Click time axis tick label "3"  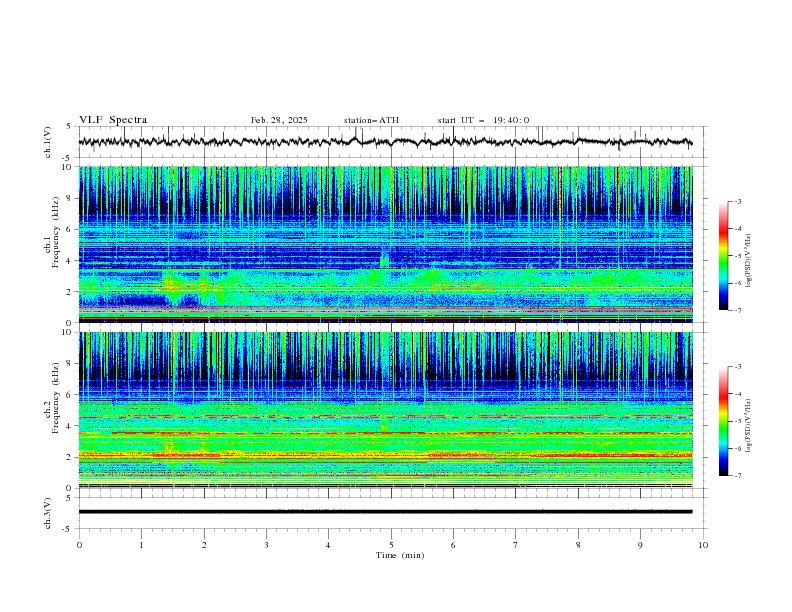pos(266,545)
